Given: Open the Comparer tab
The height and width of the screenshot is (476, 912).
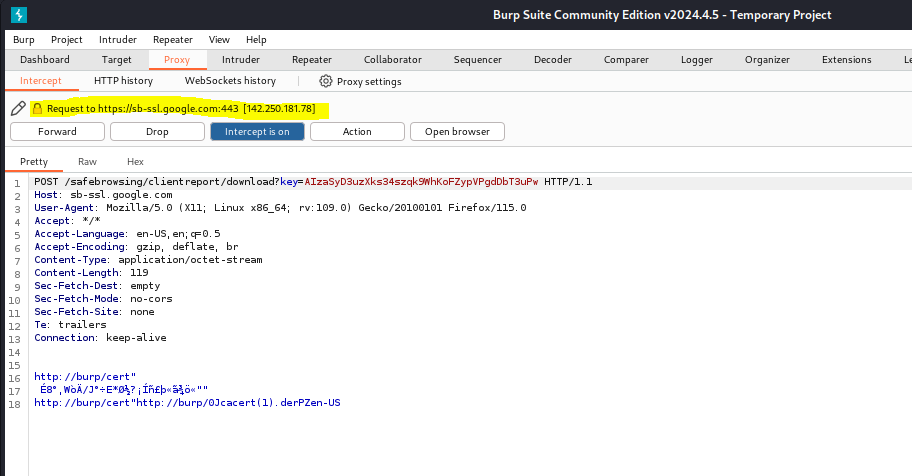Looking at the screenshot, I should click(626, 59).
